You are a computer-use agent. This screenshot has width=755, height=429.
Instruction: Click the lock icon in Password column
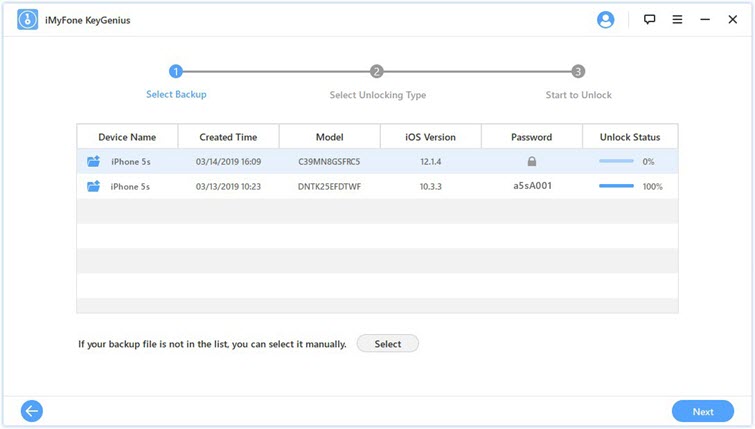coord(531,161)
